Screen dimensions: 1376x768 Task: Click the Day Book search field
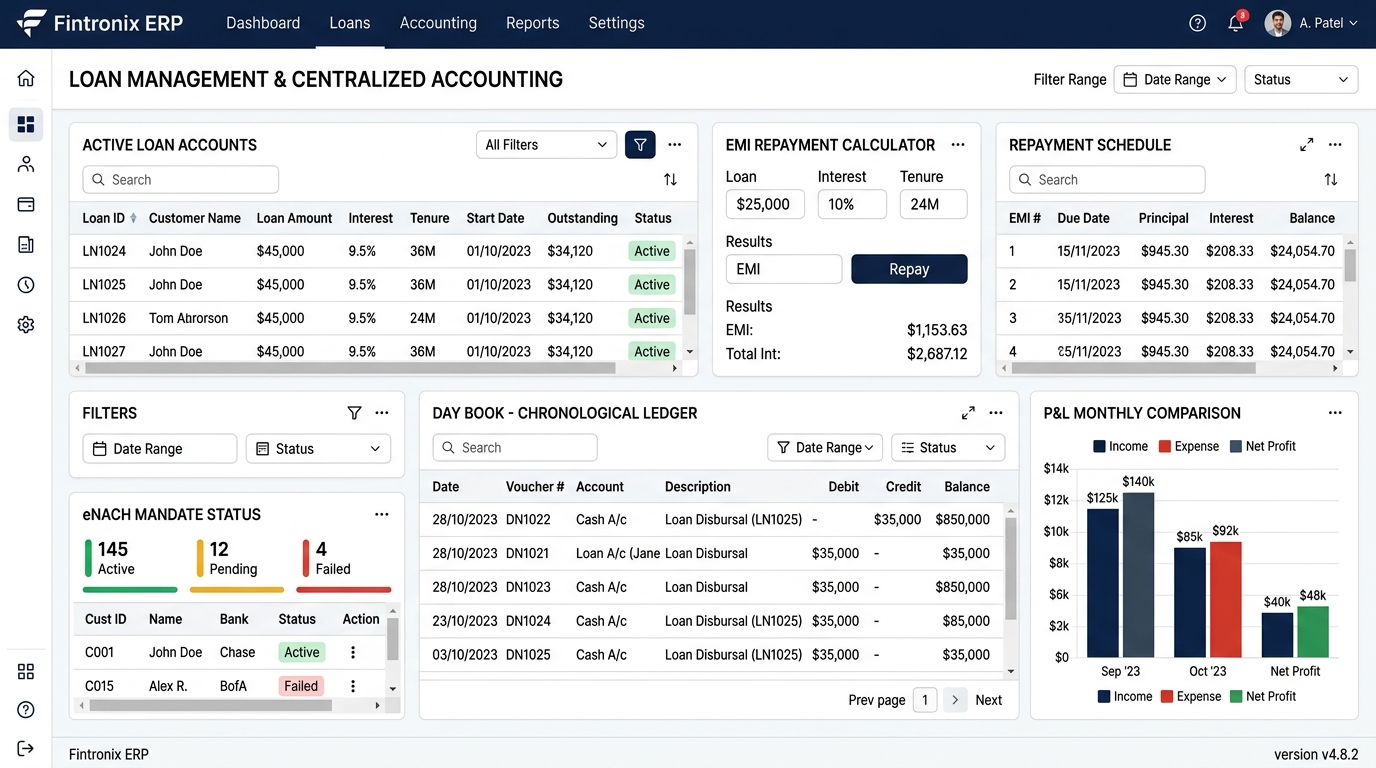pyautogui.click(x=515, y=448)
